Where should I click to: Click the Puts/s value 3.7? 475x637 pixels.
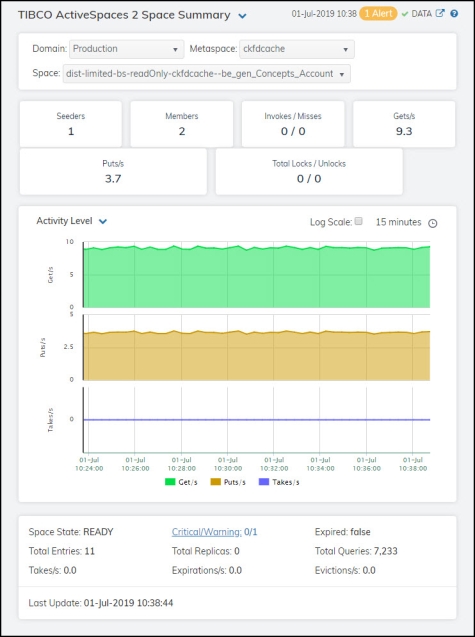pyautogui.click(x=113, y=179)
